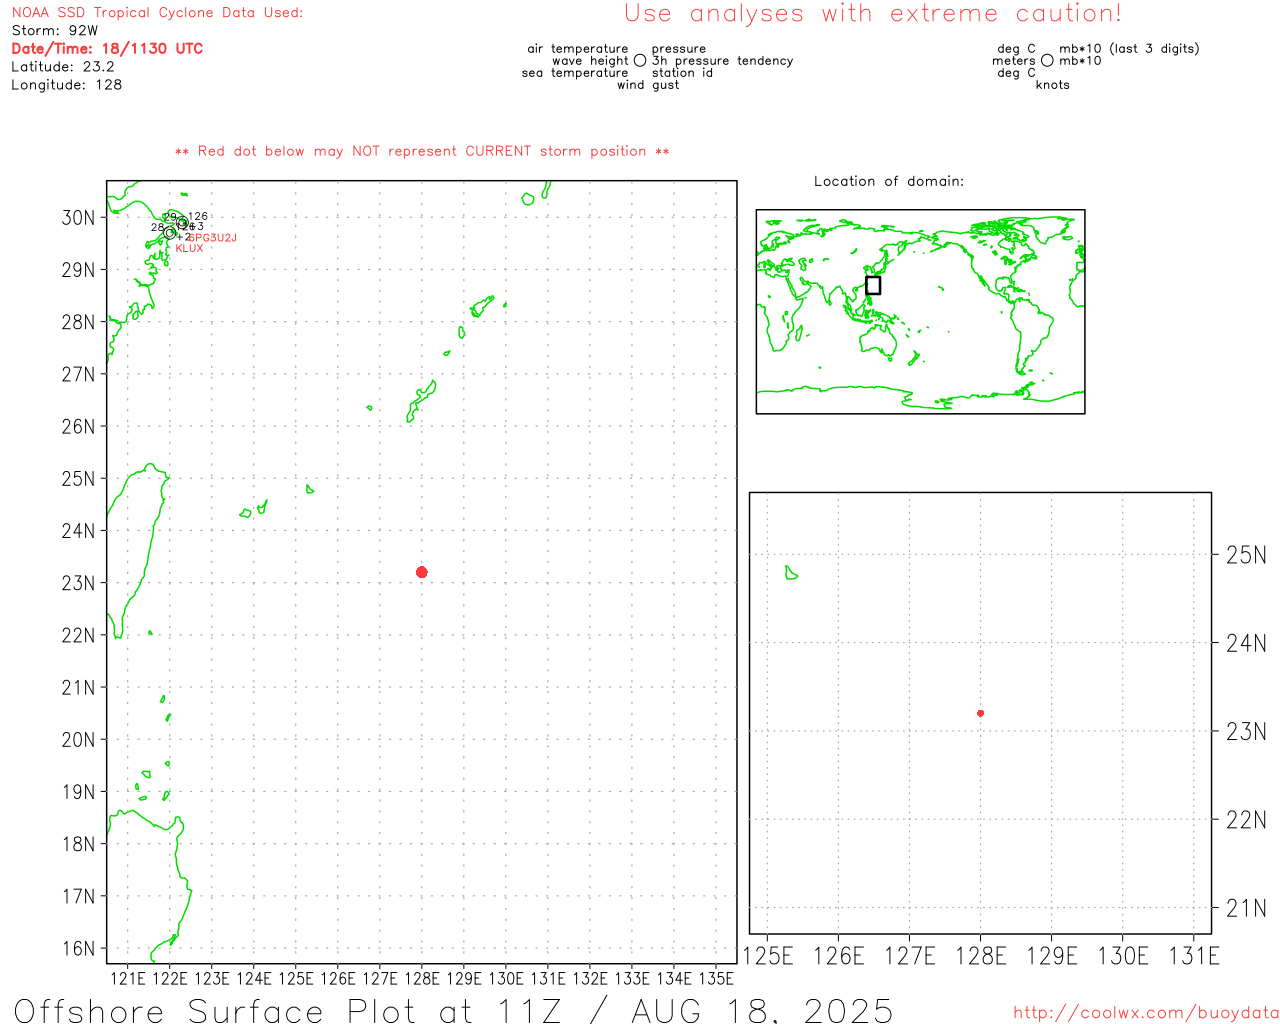Click the 'knots' unit legend label
This screenshot has height=1024, width=1280.
pyautogui.click(x=1053, y=85)
